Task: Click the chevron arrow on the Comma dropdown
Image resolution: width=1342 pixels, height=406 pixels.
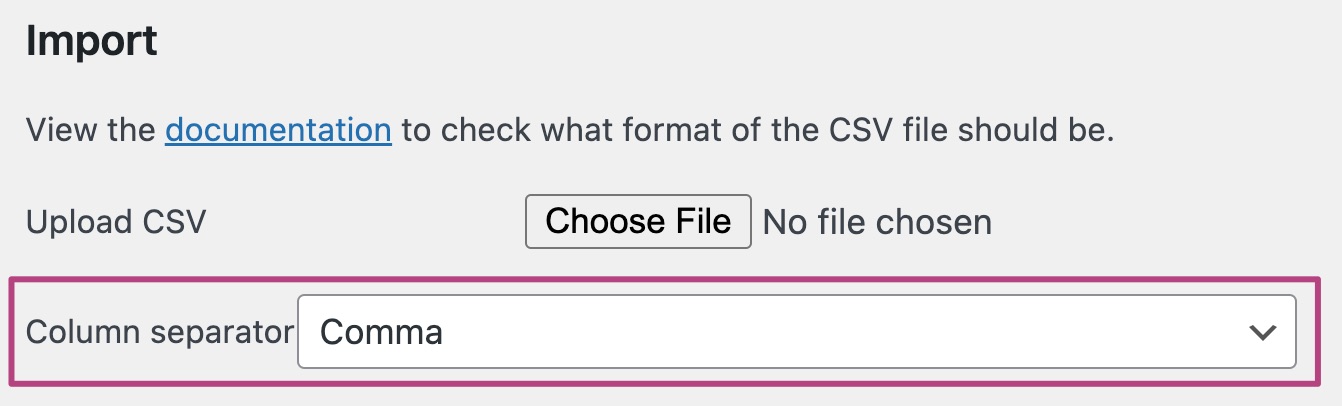Action: (x=1263, y=332)
